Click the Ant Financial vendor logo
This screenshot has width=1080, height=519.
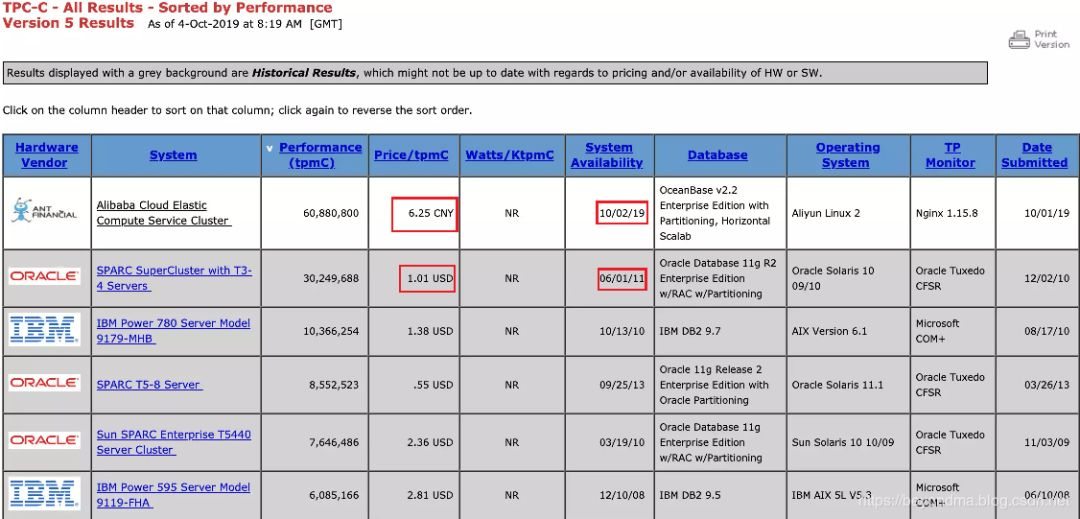[45, 211]
